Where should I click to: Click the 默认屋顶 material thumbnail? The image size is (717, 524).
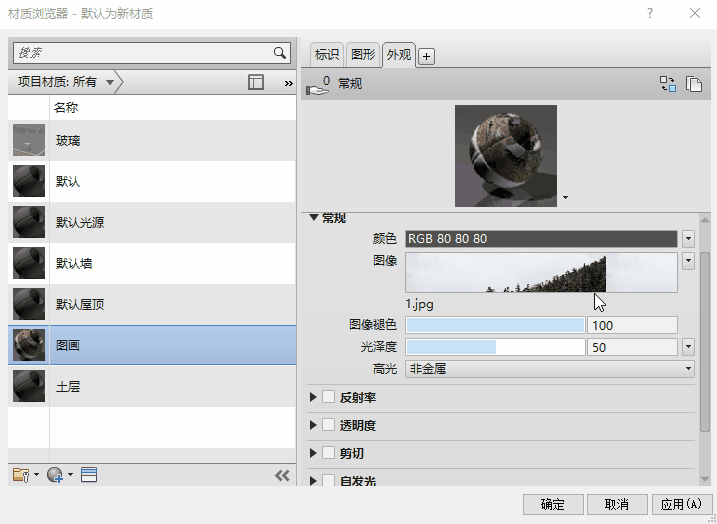point(29,304)
